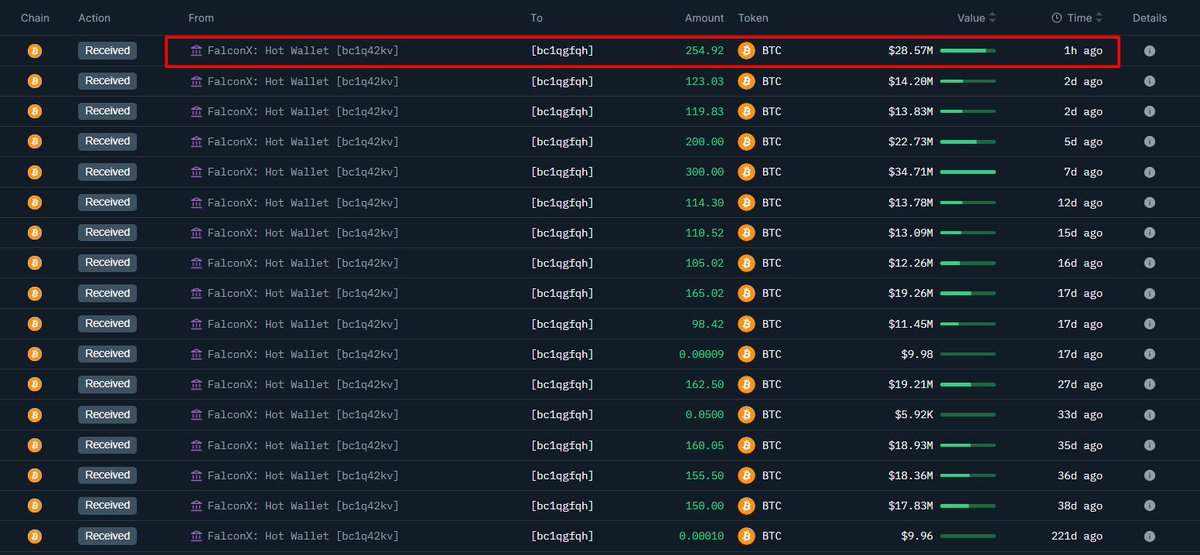Open recipient [bc1qgfqh] in 155.50 row
The image size is (1200, 555).
tap(562, 476)
